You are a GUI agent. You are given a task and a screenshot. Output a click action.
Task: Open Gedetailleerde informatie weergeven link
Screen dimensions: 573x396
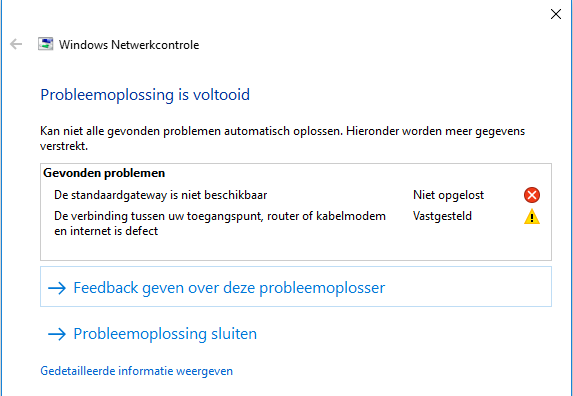tap(136, 371)
